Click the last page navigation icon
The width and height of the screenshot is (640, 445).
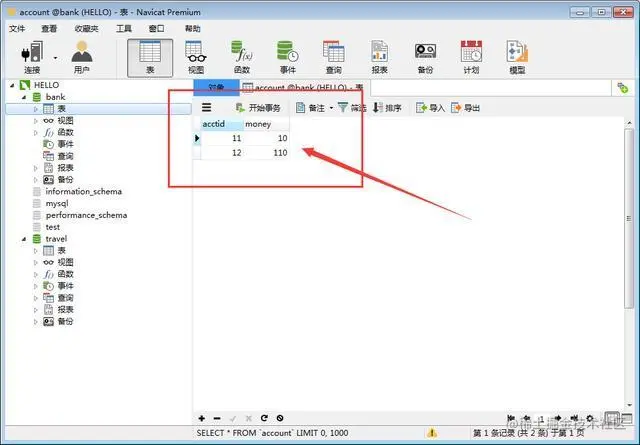click(574, 418)
